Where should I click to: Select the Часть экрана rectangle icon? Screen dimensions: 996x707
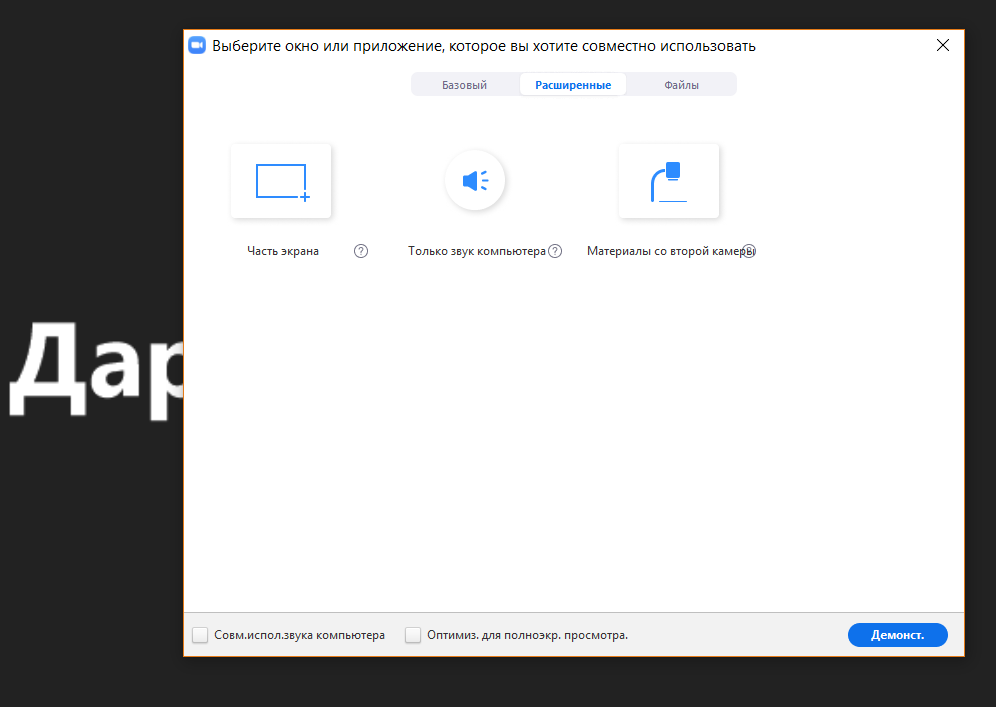point(281,181)
